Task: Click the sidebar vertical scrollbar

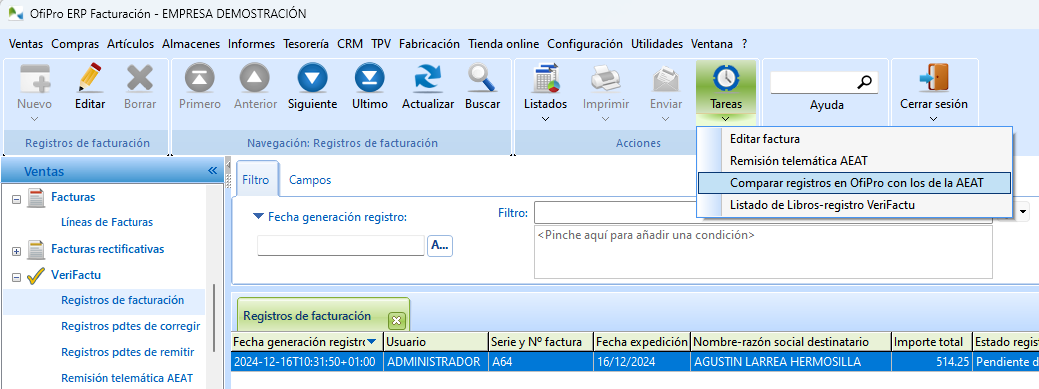Action: click(213, 319)
